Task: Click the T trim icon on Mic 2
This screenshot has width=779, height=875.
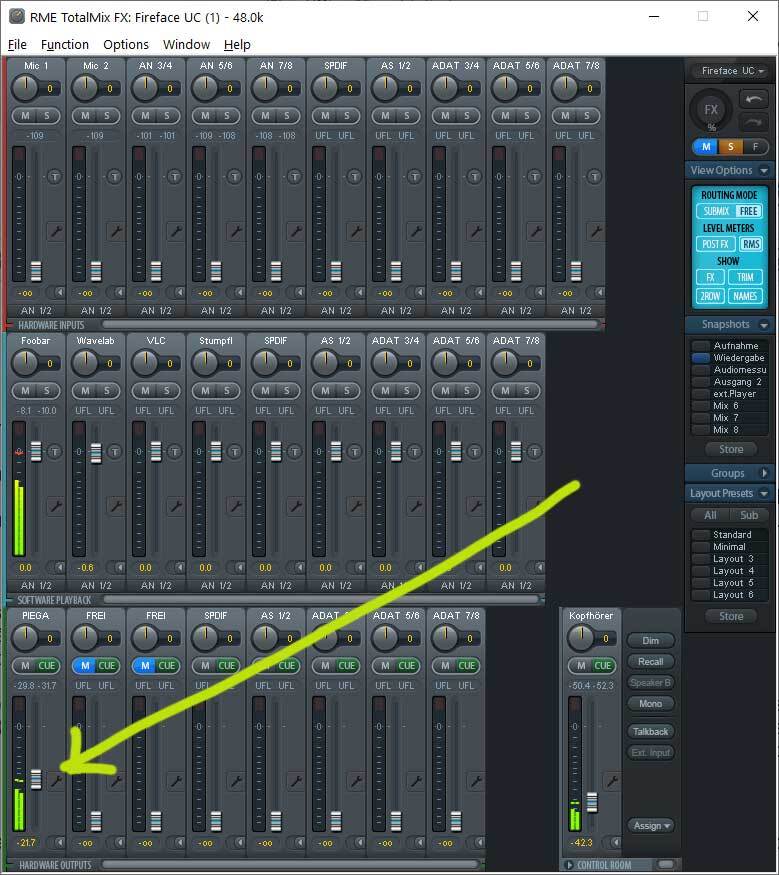Action: pyautogui.click(x=113, y=176)
